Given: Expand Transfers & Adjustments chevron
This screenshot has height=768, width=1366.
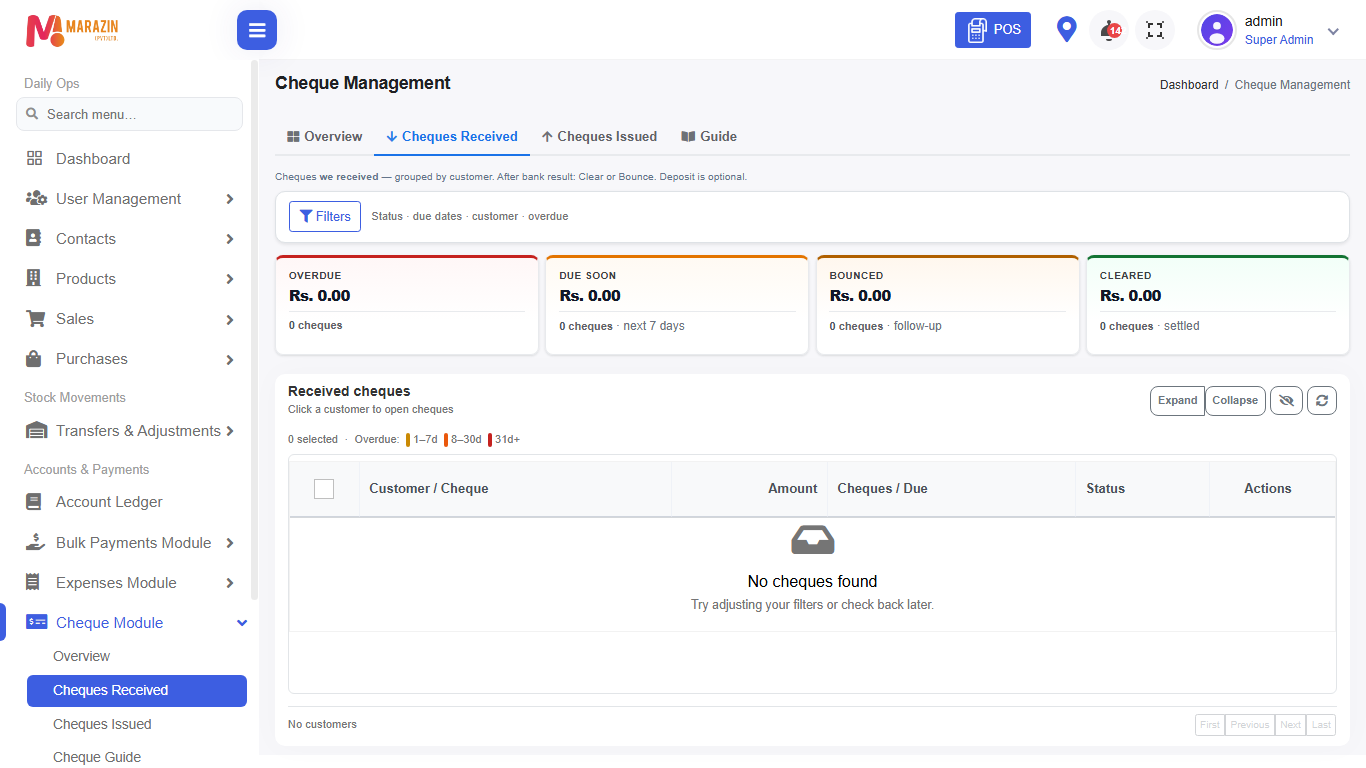Looking at the screenshot, I should 230,431.
